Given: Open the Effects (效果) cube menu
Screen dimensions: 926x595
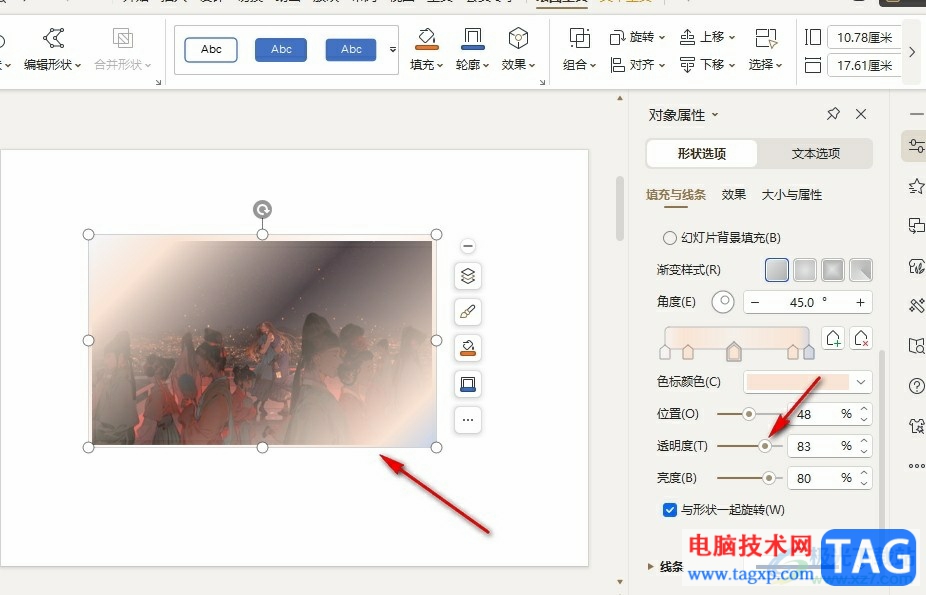Looking at the screenshot, I should click(x=518, y=38).
